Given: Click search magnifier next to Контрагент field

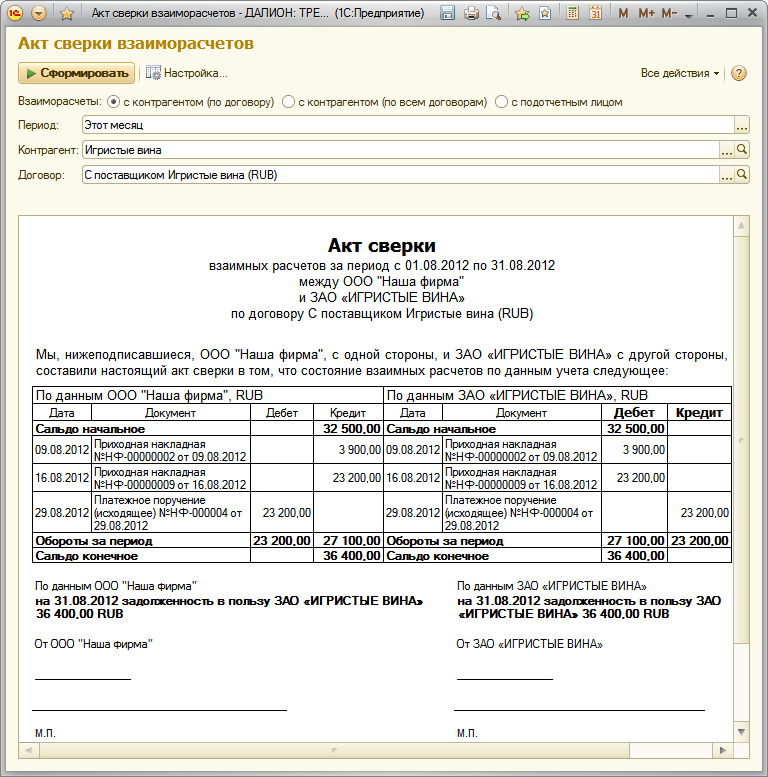Looking at the screenshot, I should (742, 150).
